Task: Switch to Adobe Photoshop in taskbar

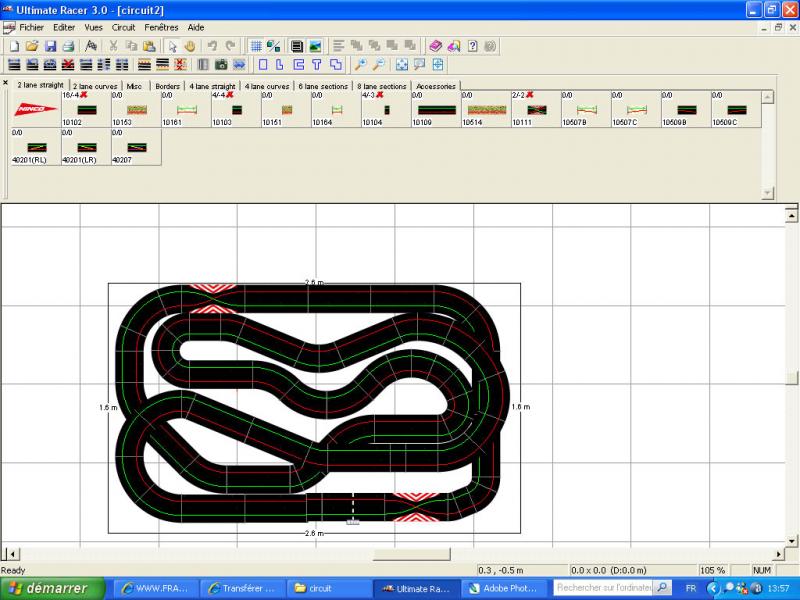Action: (508, 588)
